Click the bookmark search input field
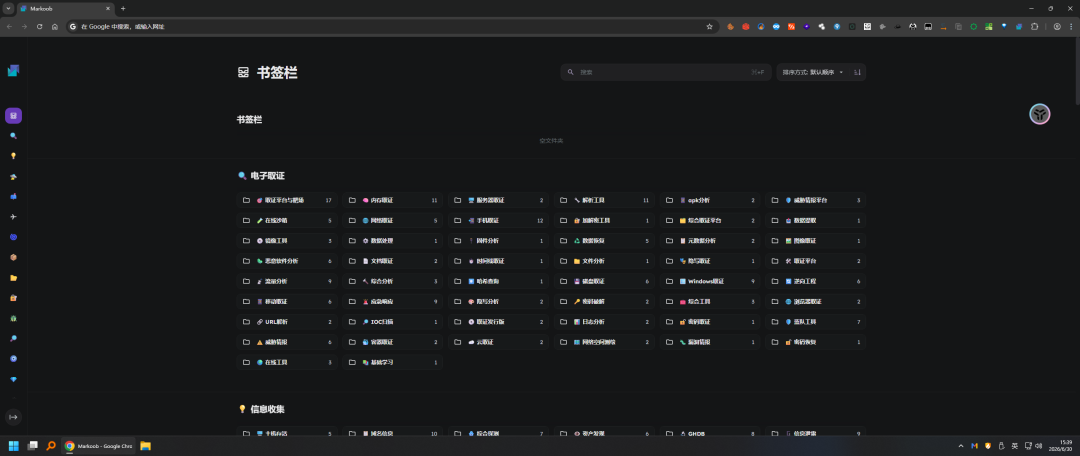Image resolution: width=1080 pixels, height=456 pixels. [x=665, y=72]
